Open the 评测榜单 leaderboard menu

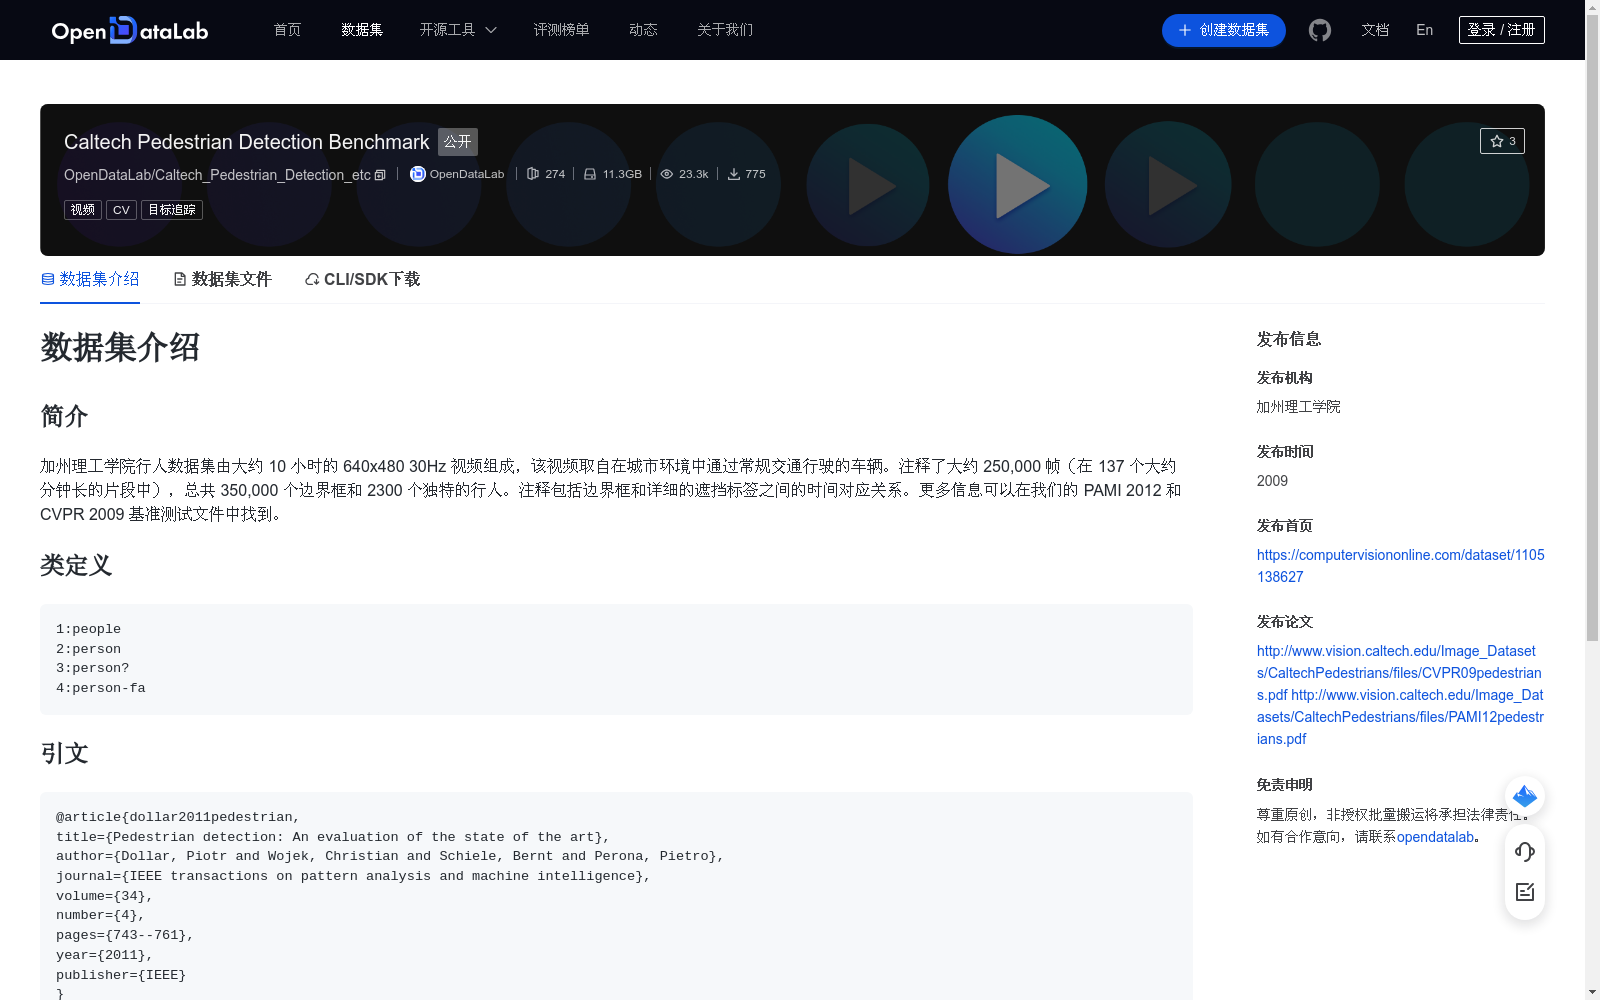tap(561, 30)
